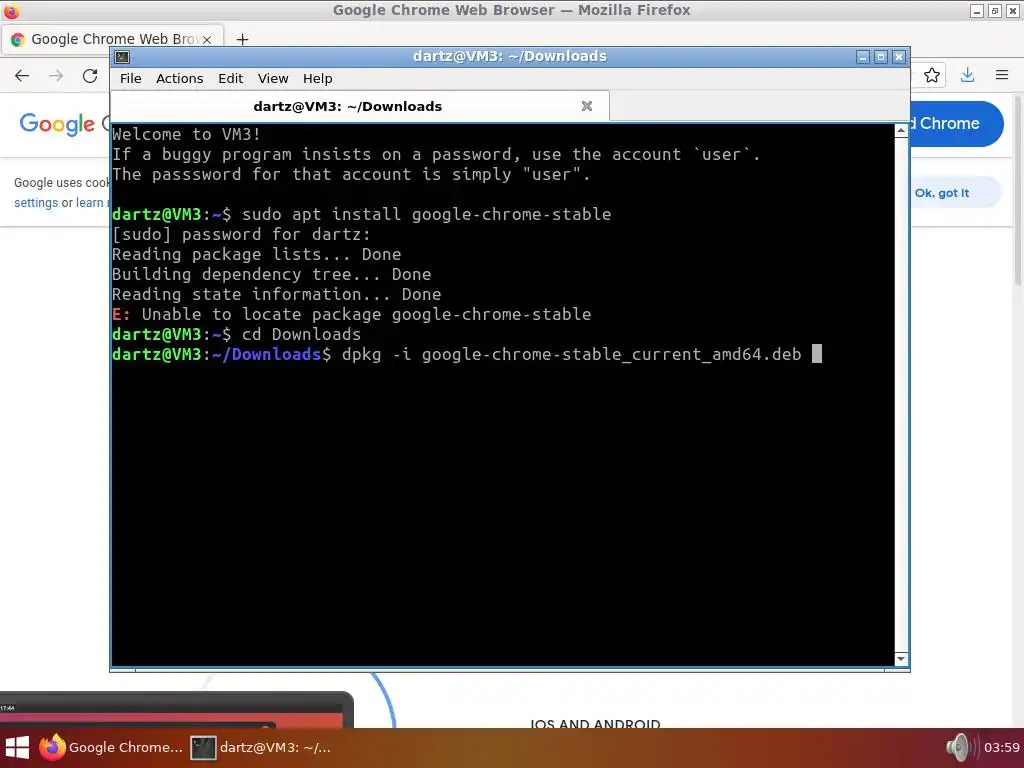Image resolution: width=1024 pixels, height=768 pixels.
Task: Open the terminal Actions menu
Action: 180,78
